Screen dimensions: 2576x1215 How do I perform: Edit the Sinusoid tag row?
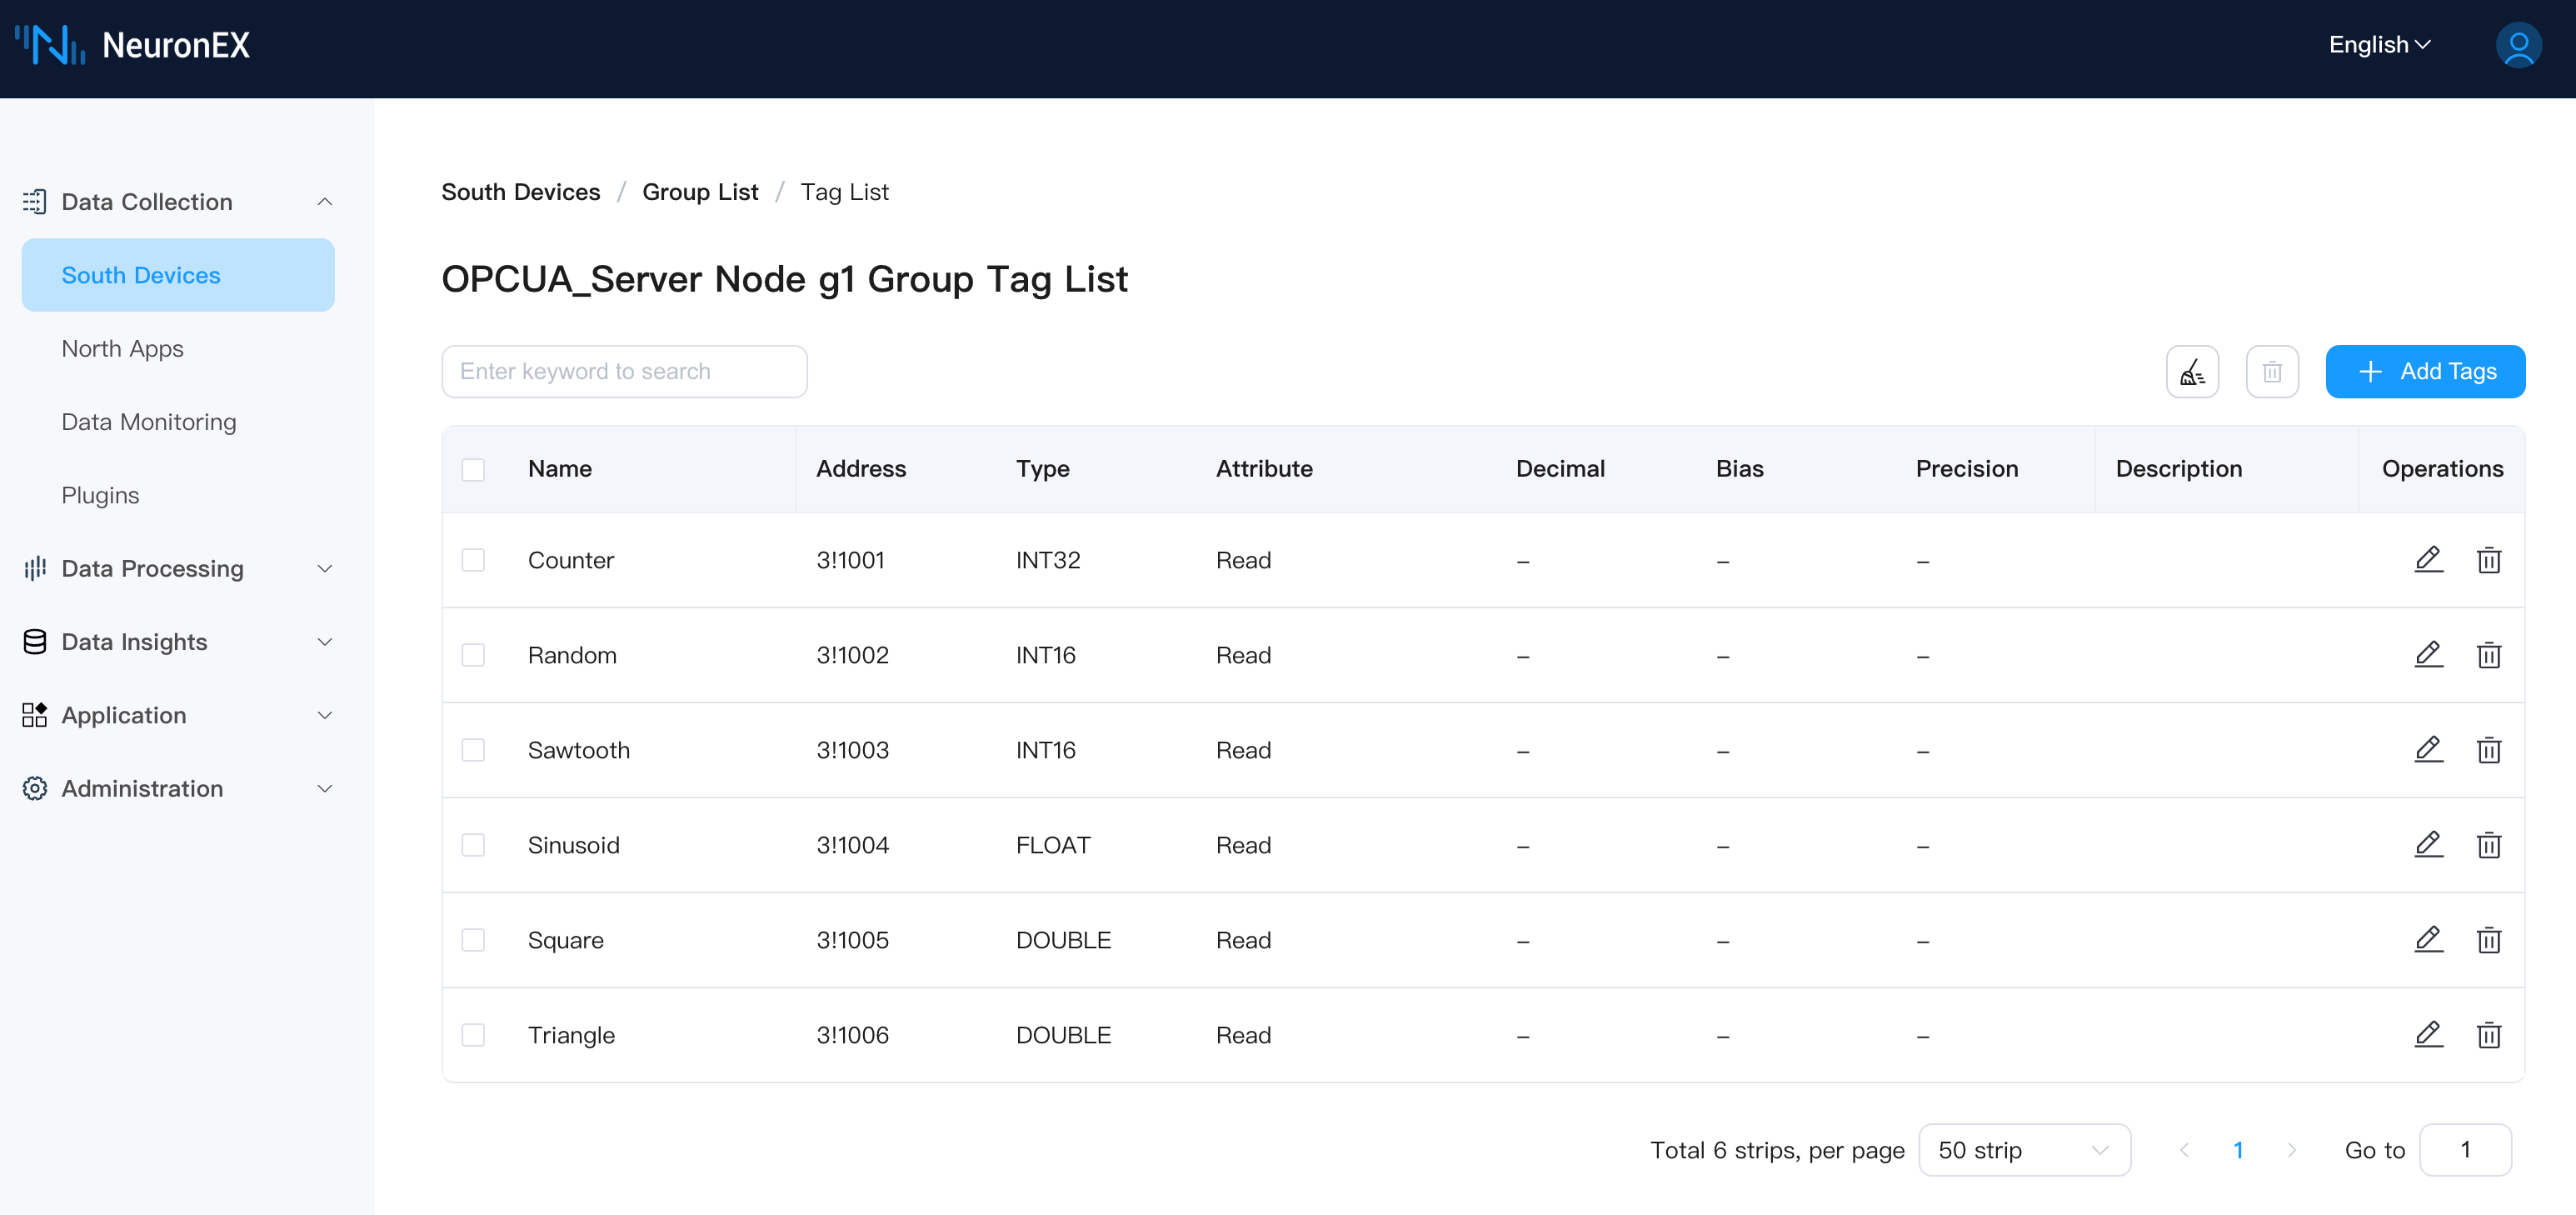[2428, 845]
